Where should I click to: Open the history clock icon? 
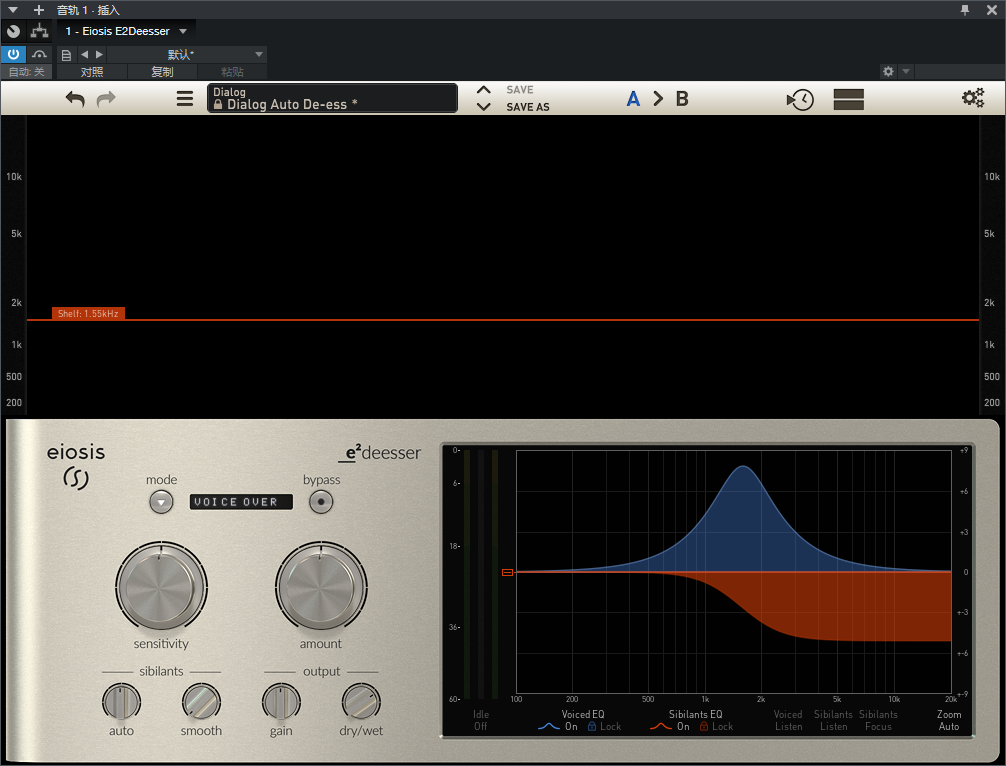[x=800, y=99]
